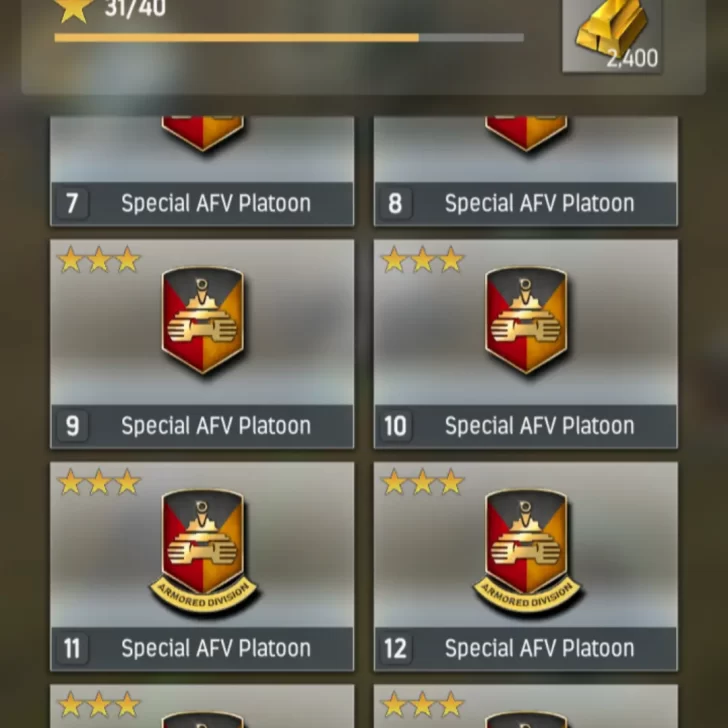Open the gold bars reward showing 2,400

(612, 35)
